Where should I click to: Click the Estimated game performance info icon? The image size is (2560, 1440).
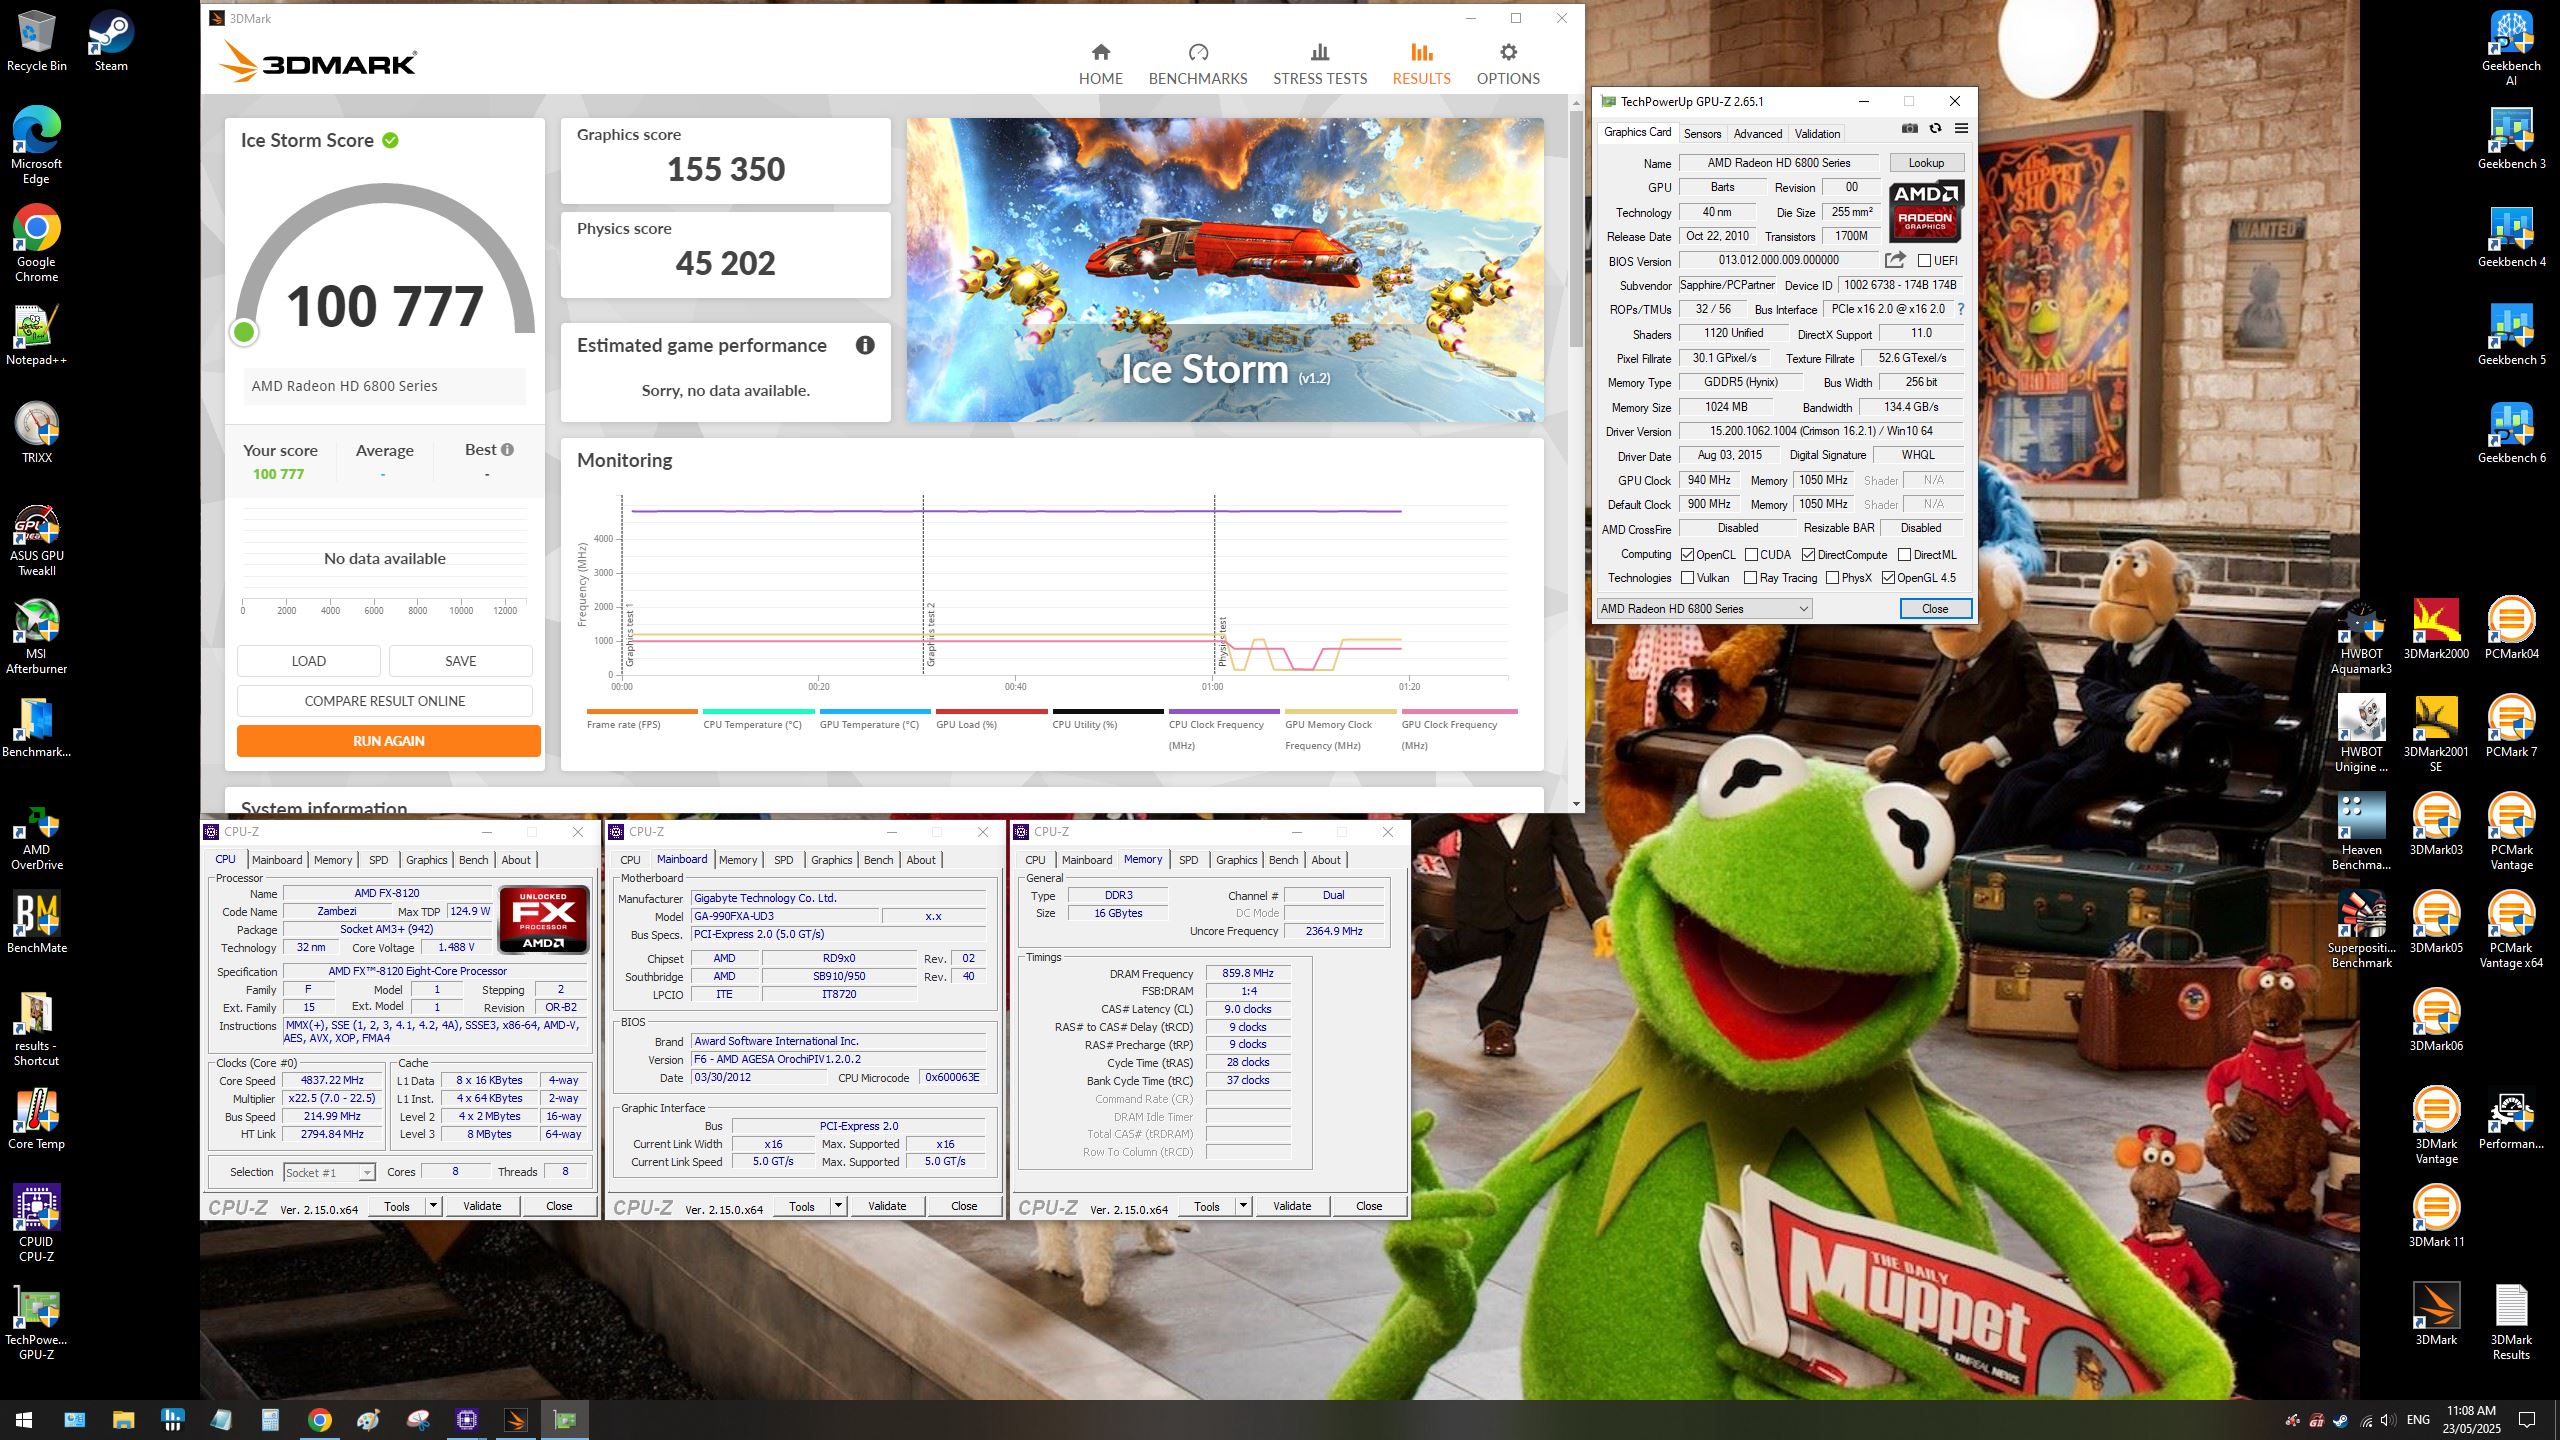pyautogui.click(x=865, y=345)
